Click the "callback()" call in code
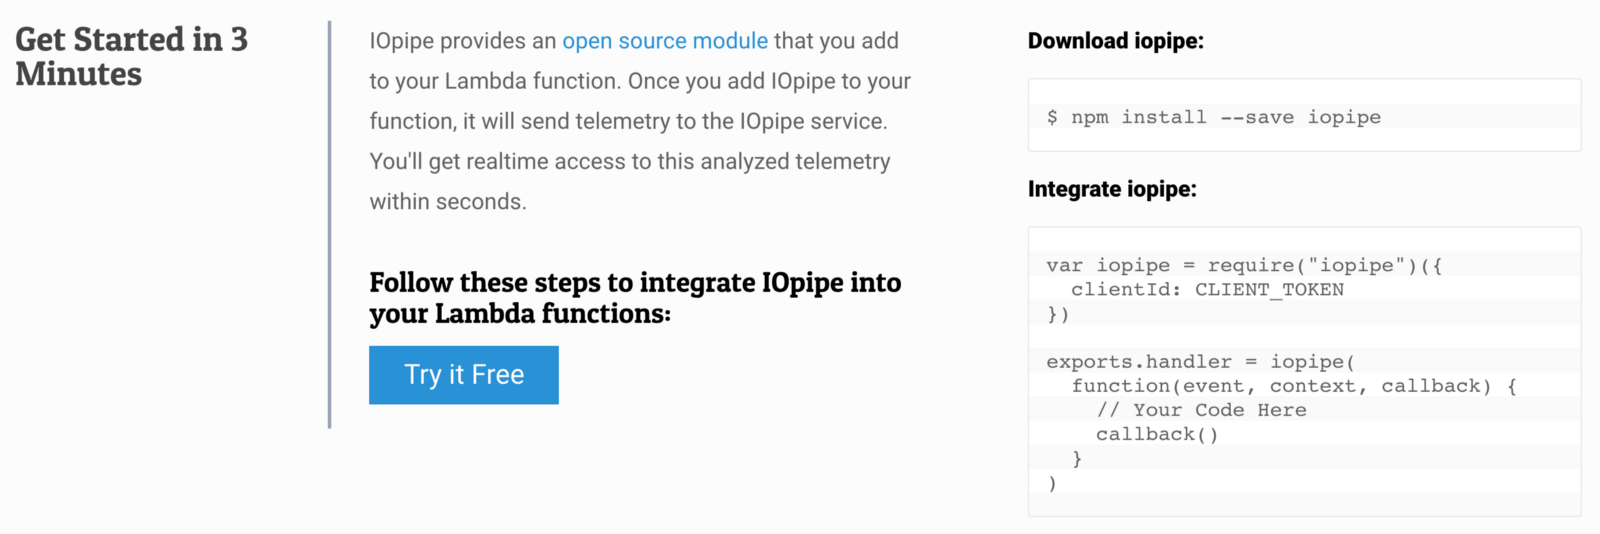This screenshot has height=534, width=1600. pyautogui.click(x=1157, y=434)
